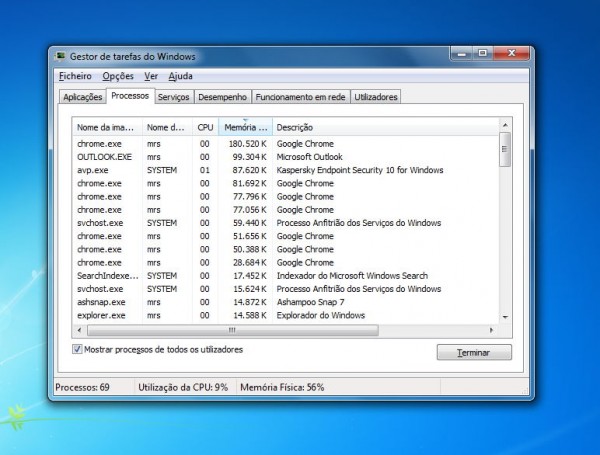The height and width of the screenshot is (455, 600).
Task: Sort by the Memória column header
Action: click(245, 127)
